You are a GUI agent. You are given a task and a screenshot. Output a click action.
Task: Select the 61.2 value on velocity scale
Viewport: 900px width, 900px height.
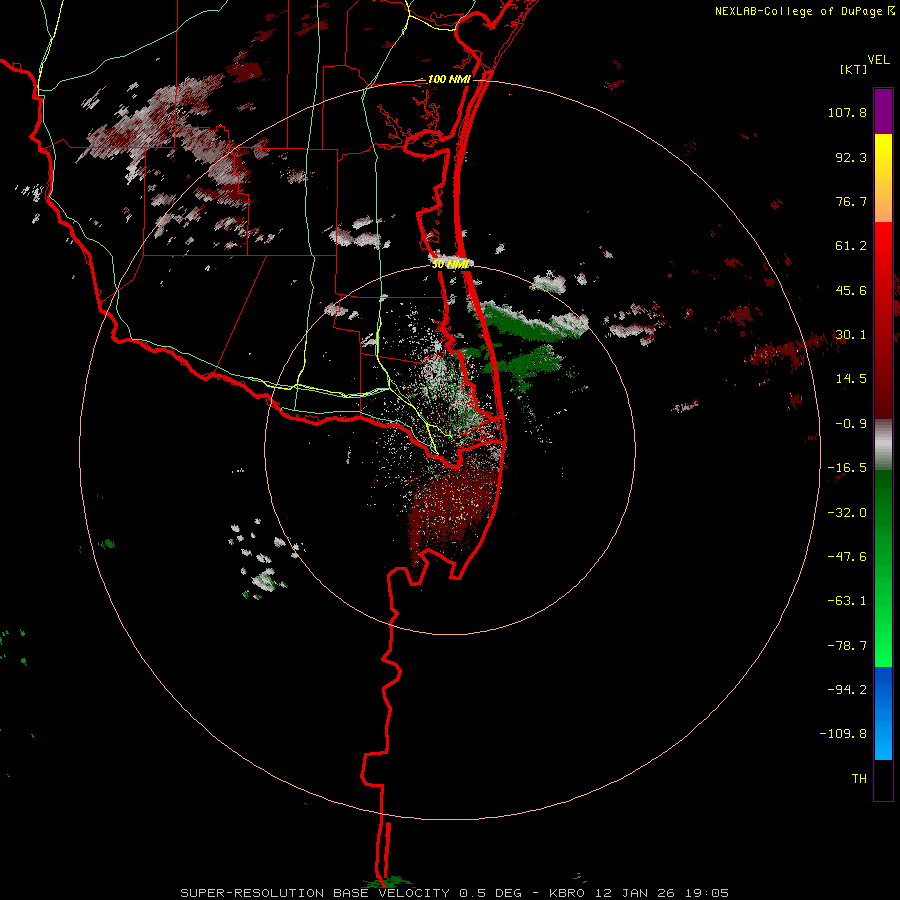[851, 246]
